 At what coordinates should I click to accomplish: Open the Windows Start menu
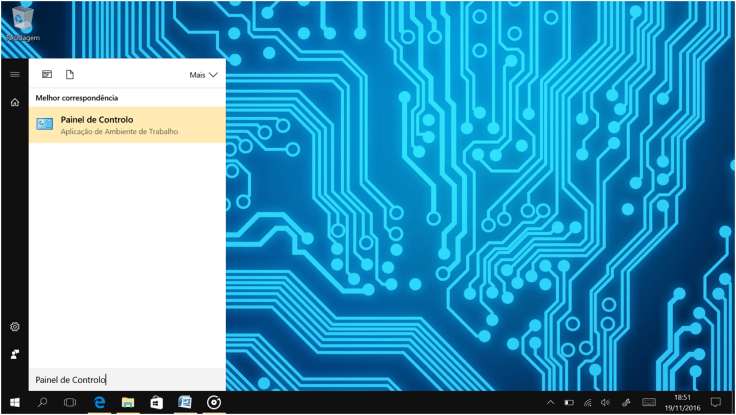(14, 403)
